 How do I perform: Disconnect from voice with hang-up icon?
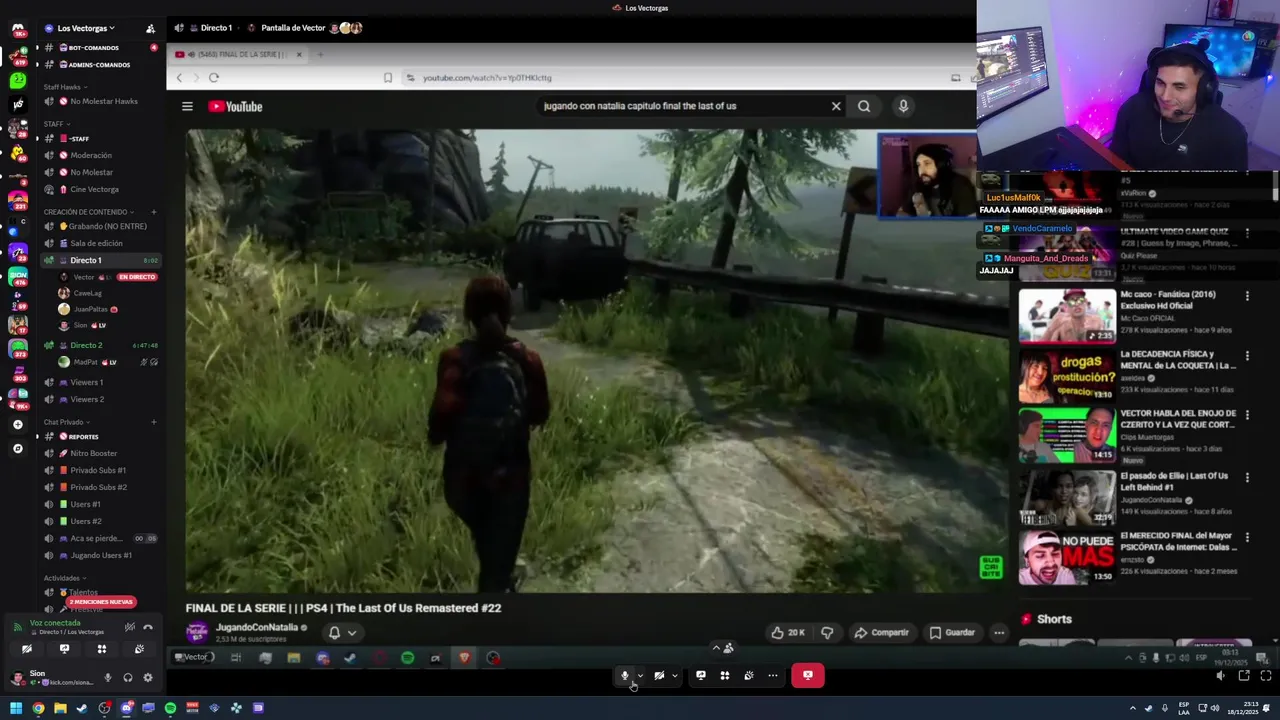coord(148,627)
